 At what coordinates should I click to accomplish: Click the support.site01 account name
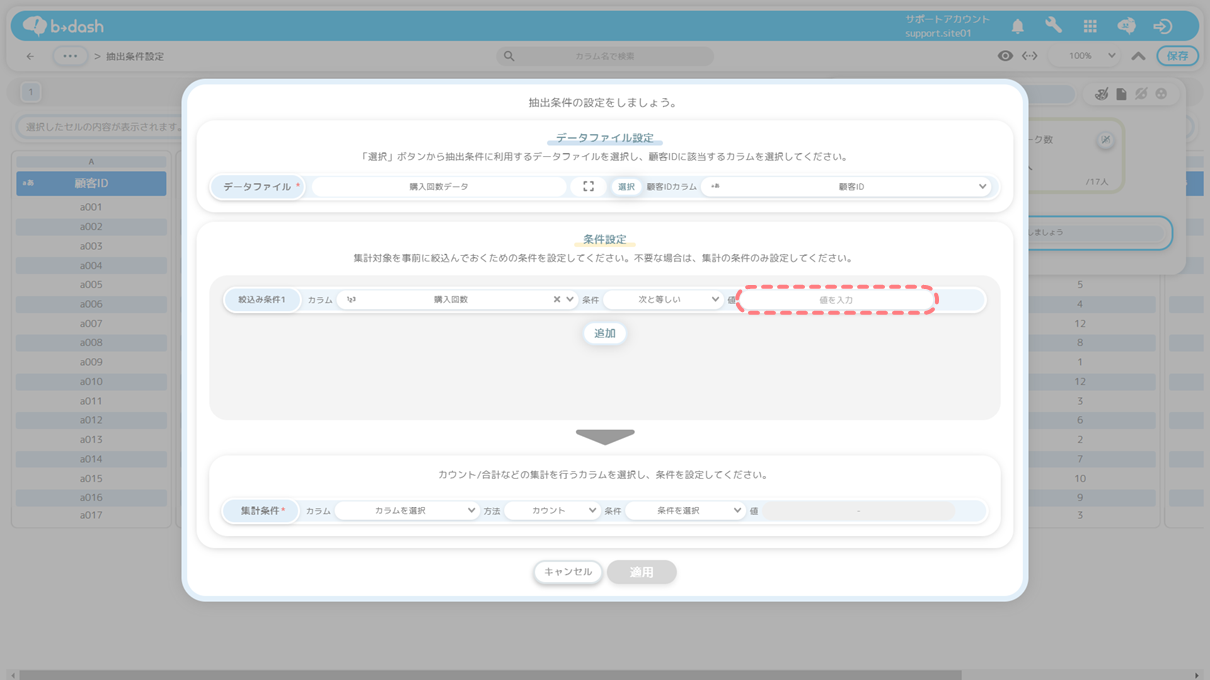[938, 34]
